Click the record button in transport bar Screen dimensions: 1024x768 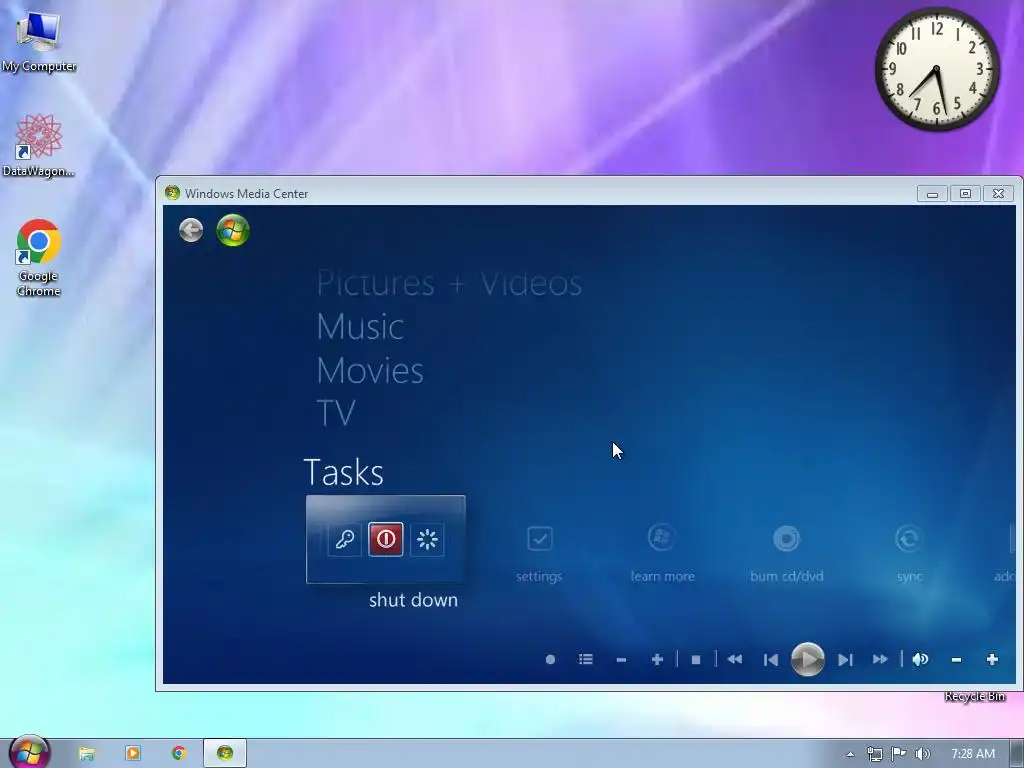[550, 660]
